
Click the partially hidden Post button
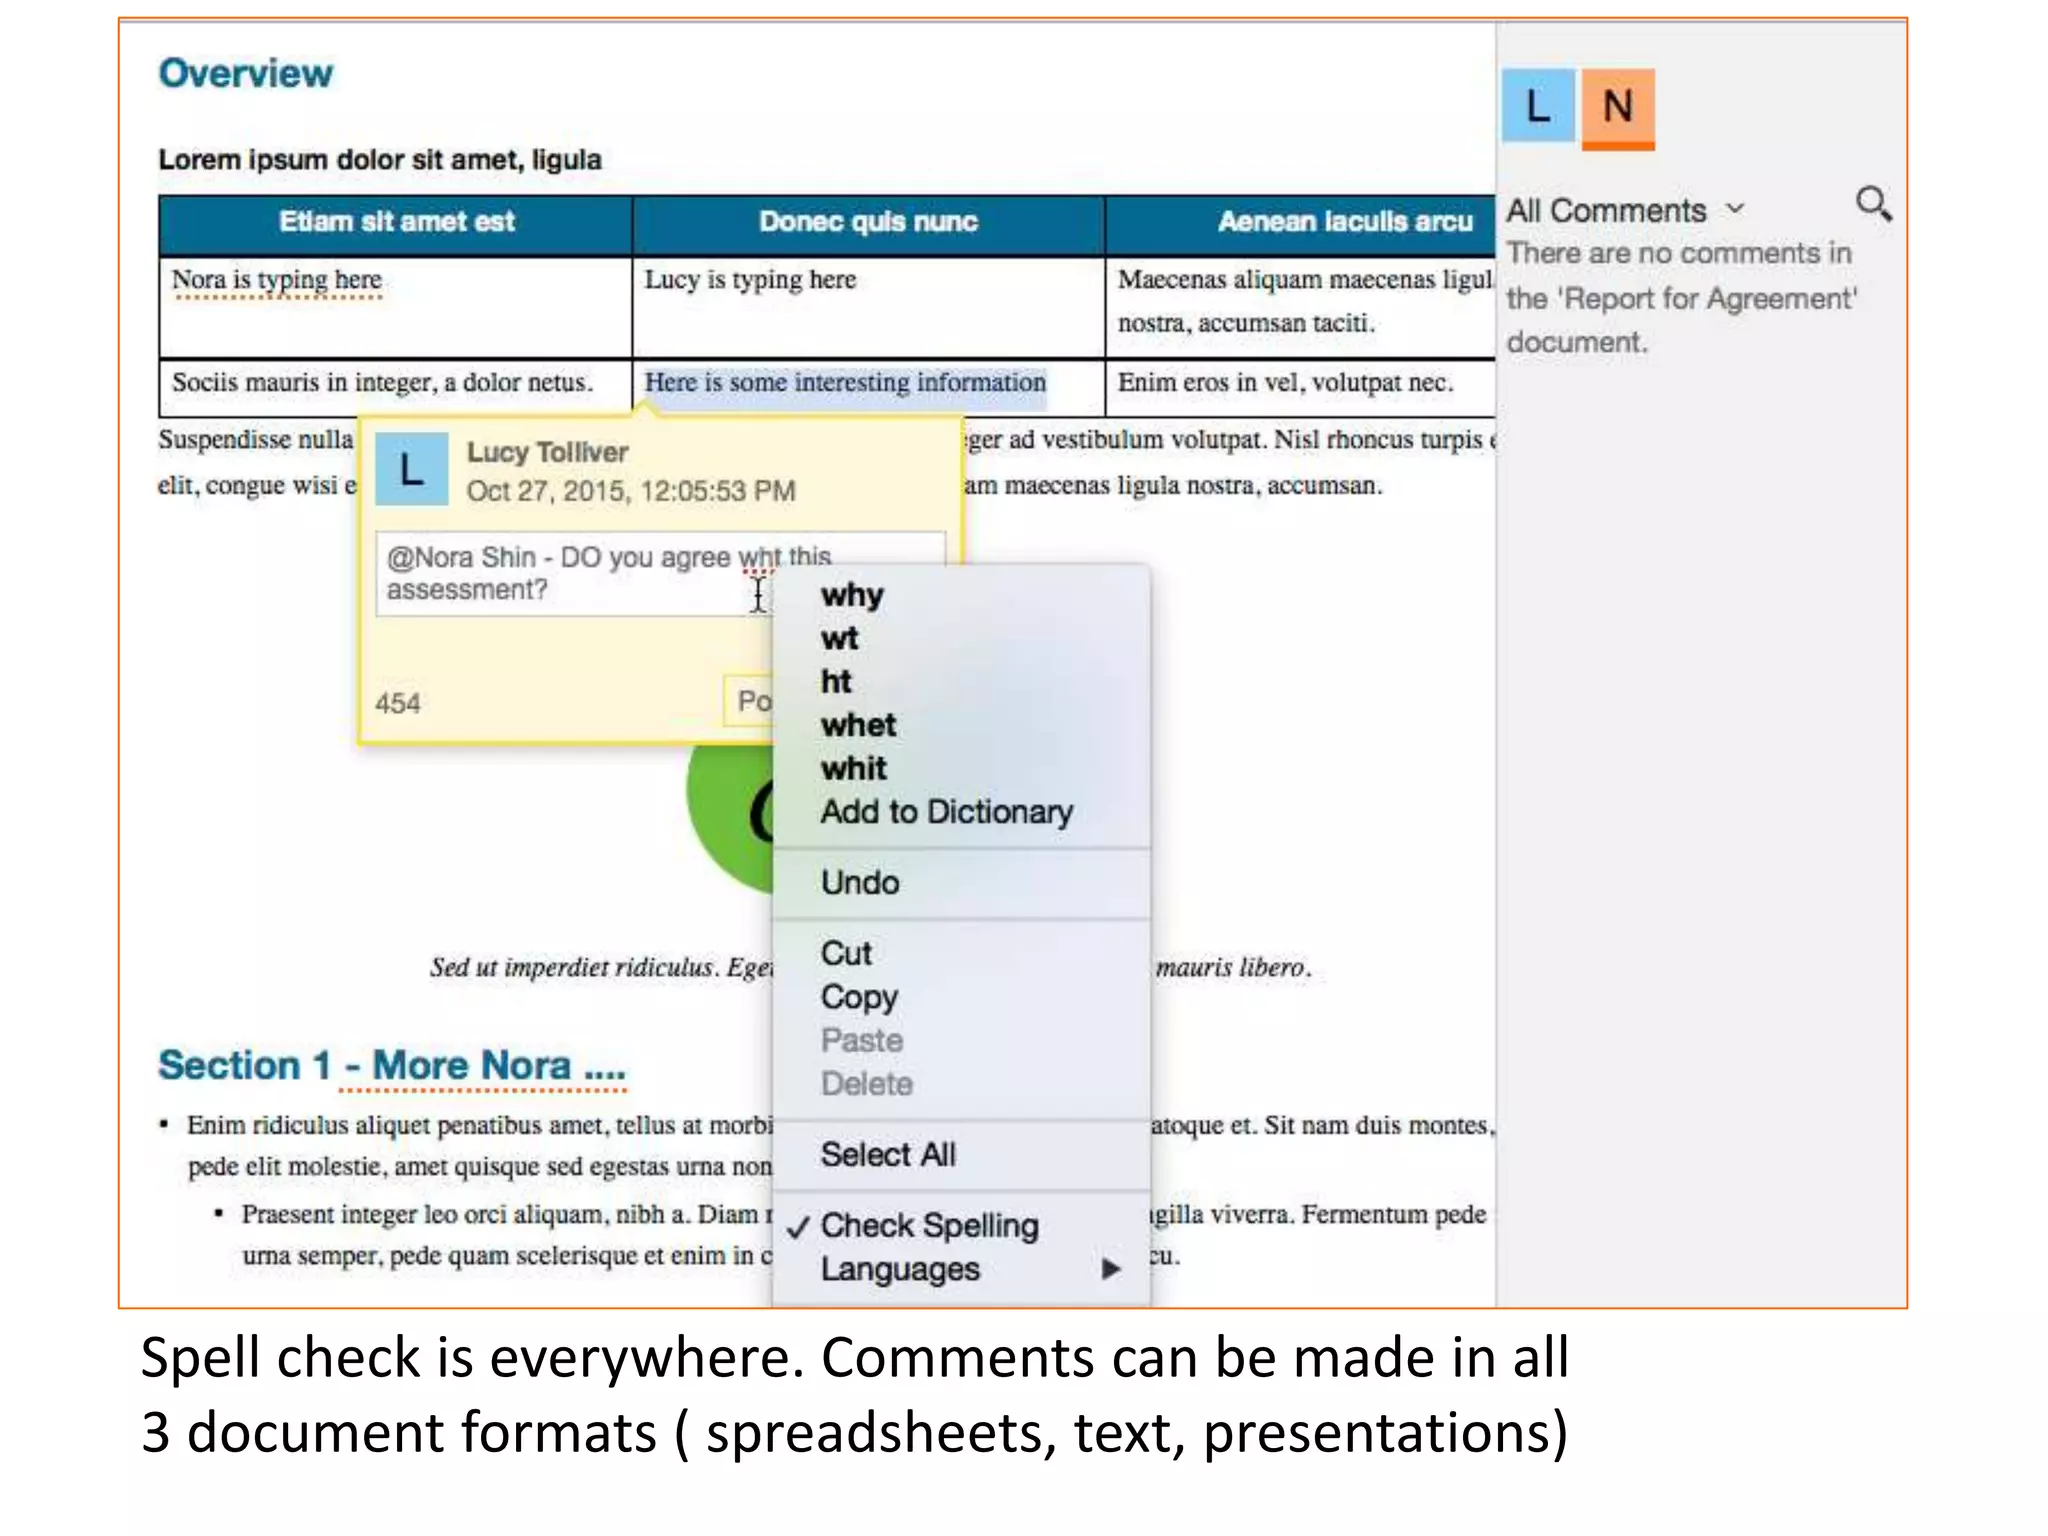[749, 700]
